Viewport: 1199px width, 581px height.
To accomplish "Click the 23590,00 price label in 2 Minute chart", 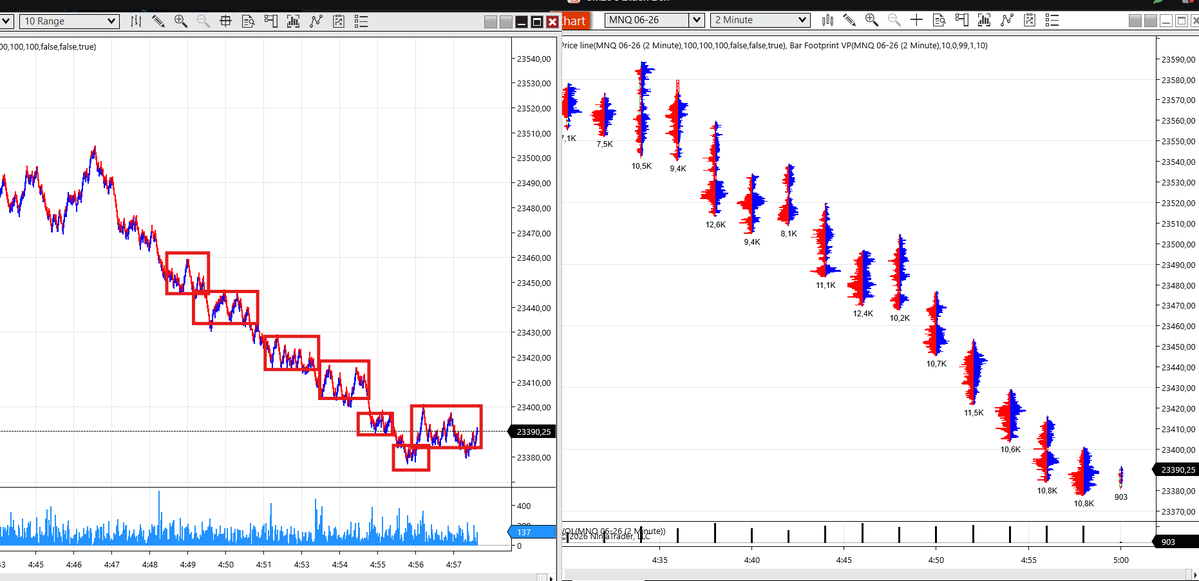I will point(1178,60).
